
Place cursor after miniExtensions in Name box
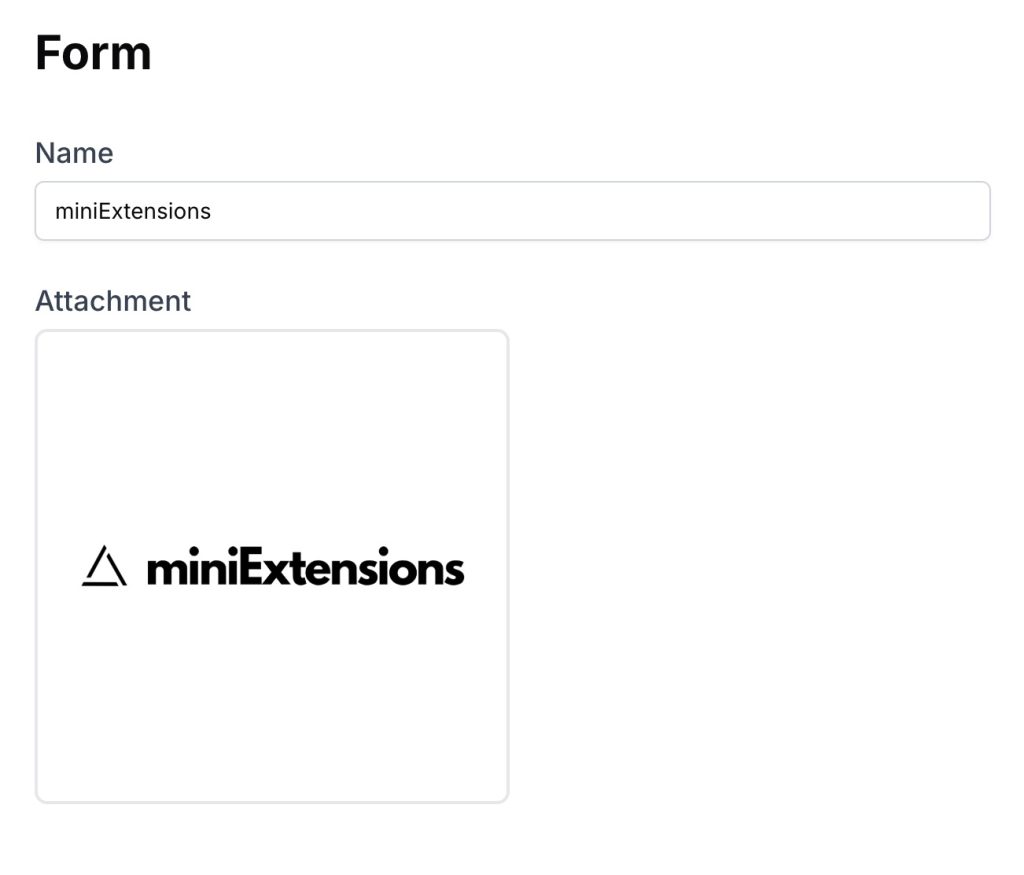pos(213,211)
